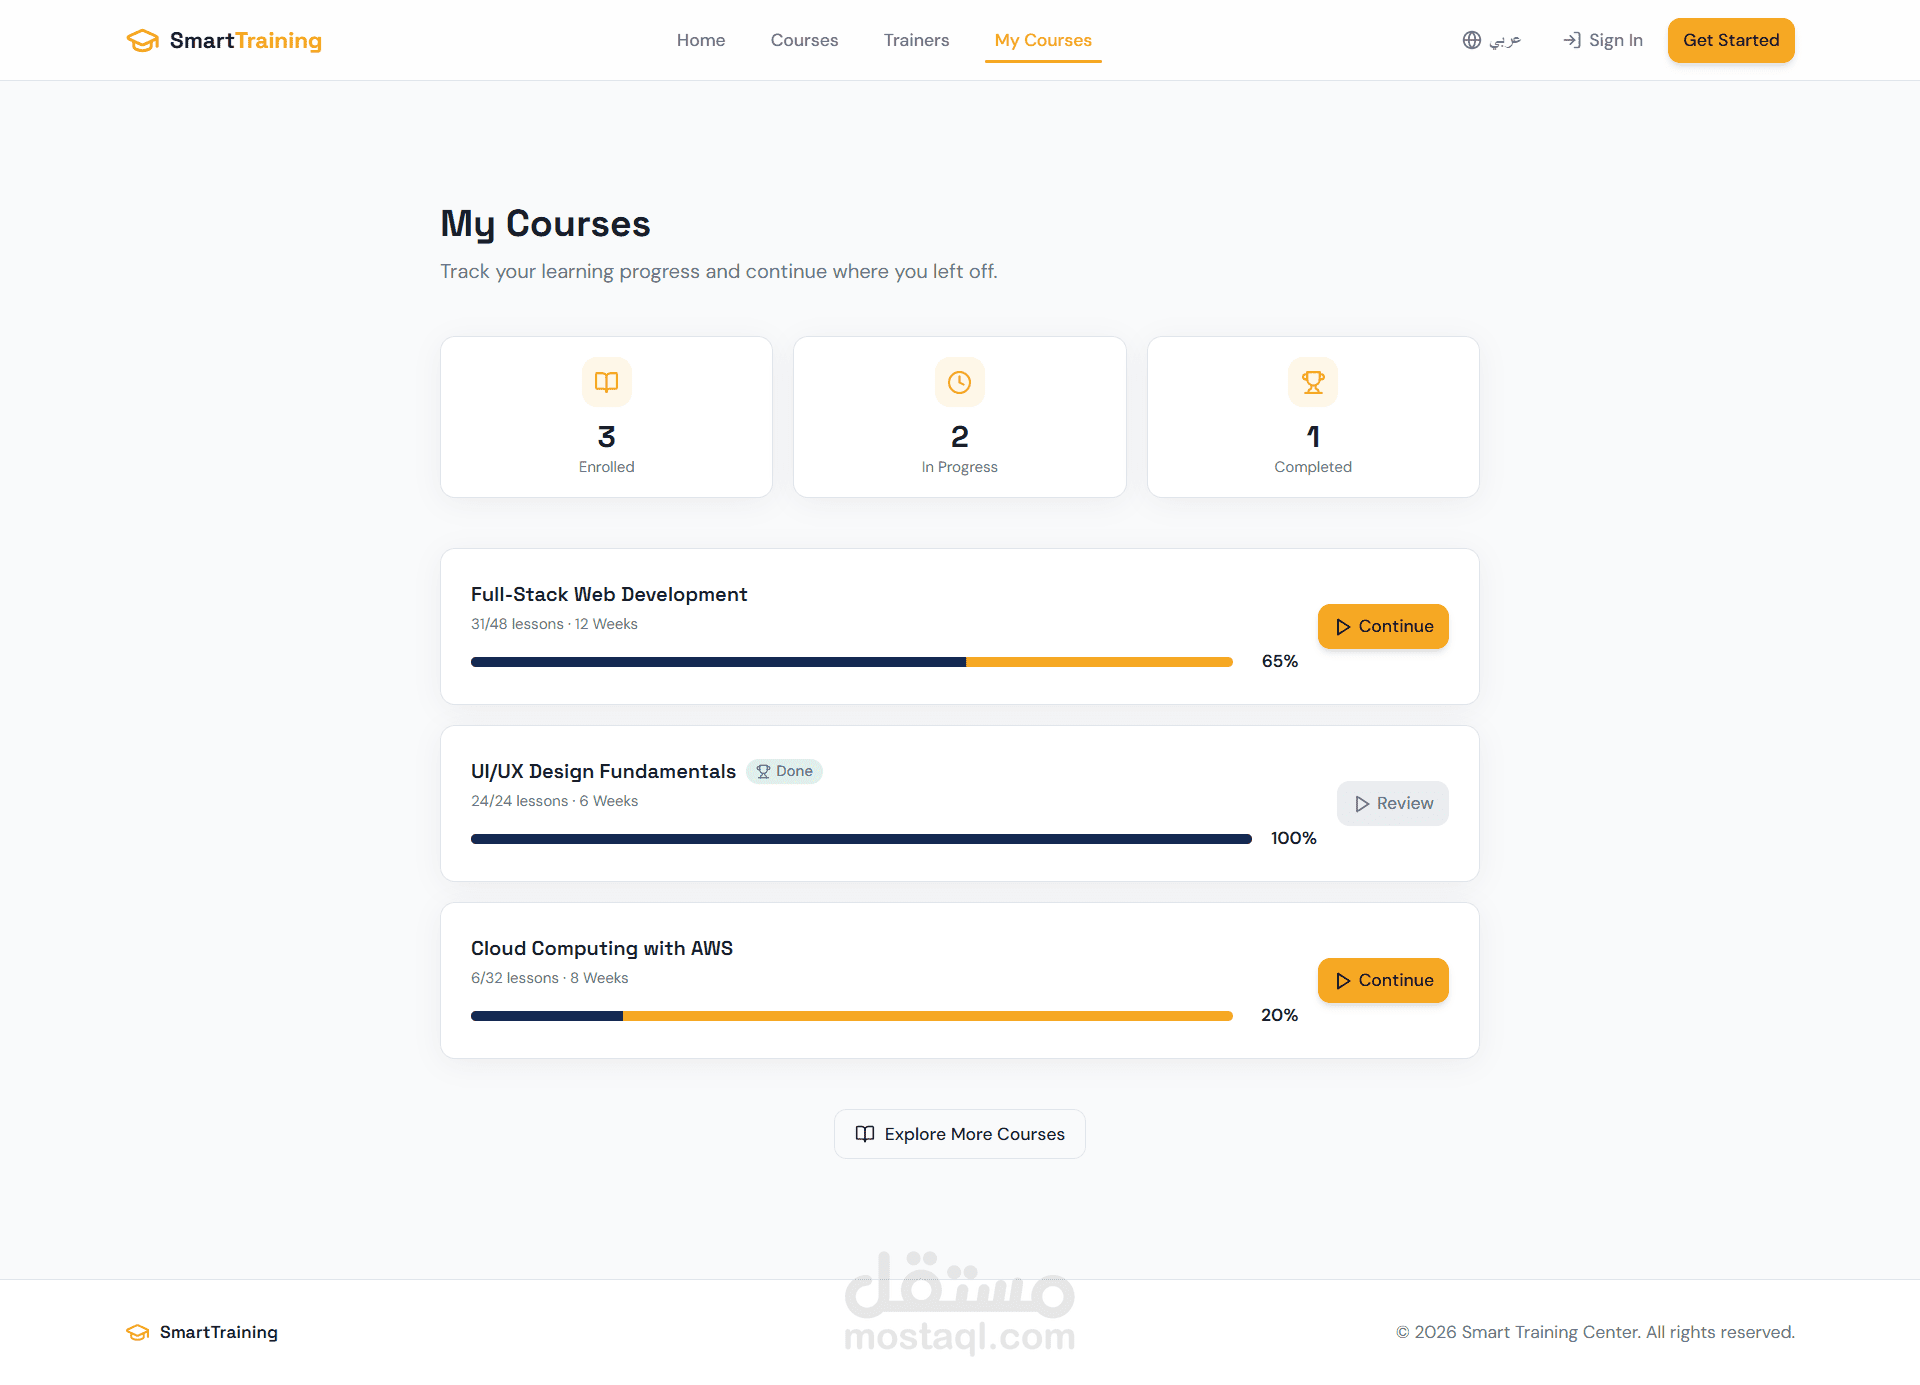Click the graduation cap logo icon in header
This screenshot has height=1385, width=1920.
pyautogui.click(x=143, y=40)
